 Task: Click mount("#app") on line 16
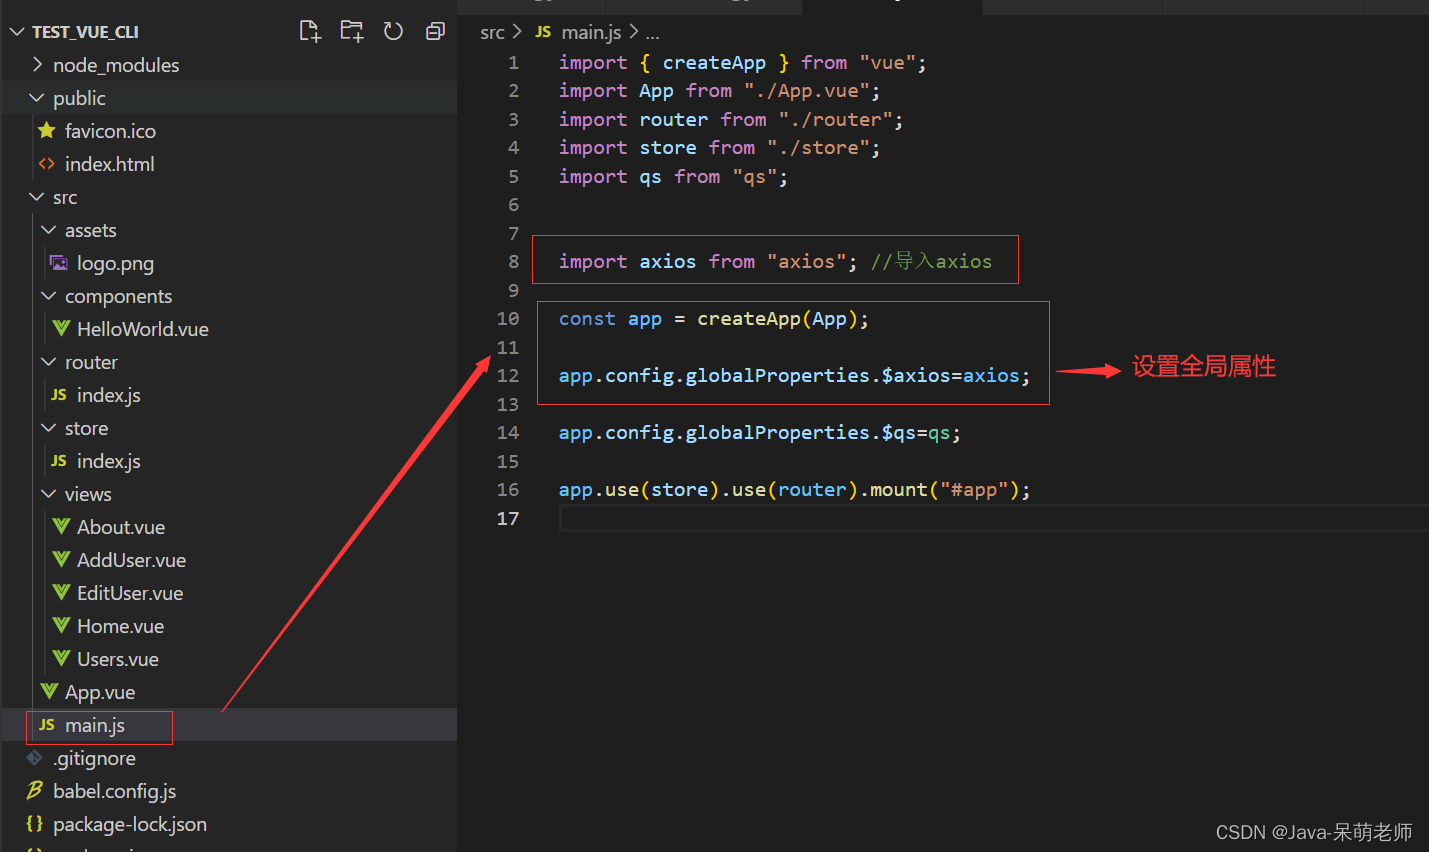click(x=944, y=489)
